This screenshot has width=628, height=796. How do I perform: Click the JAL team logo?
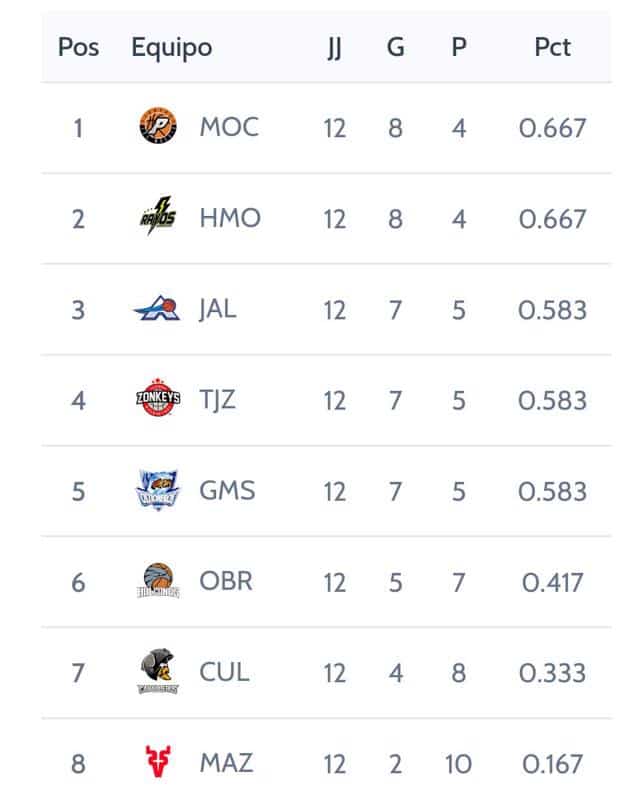pos(158,308)
